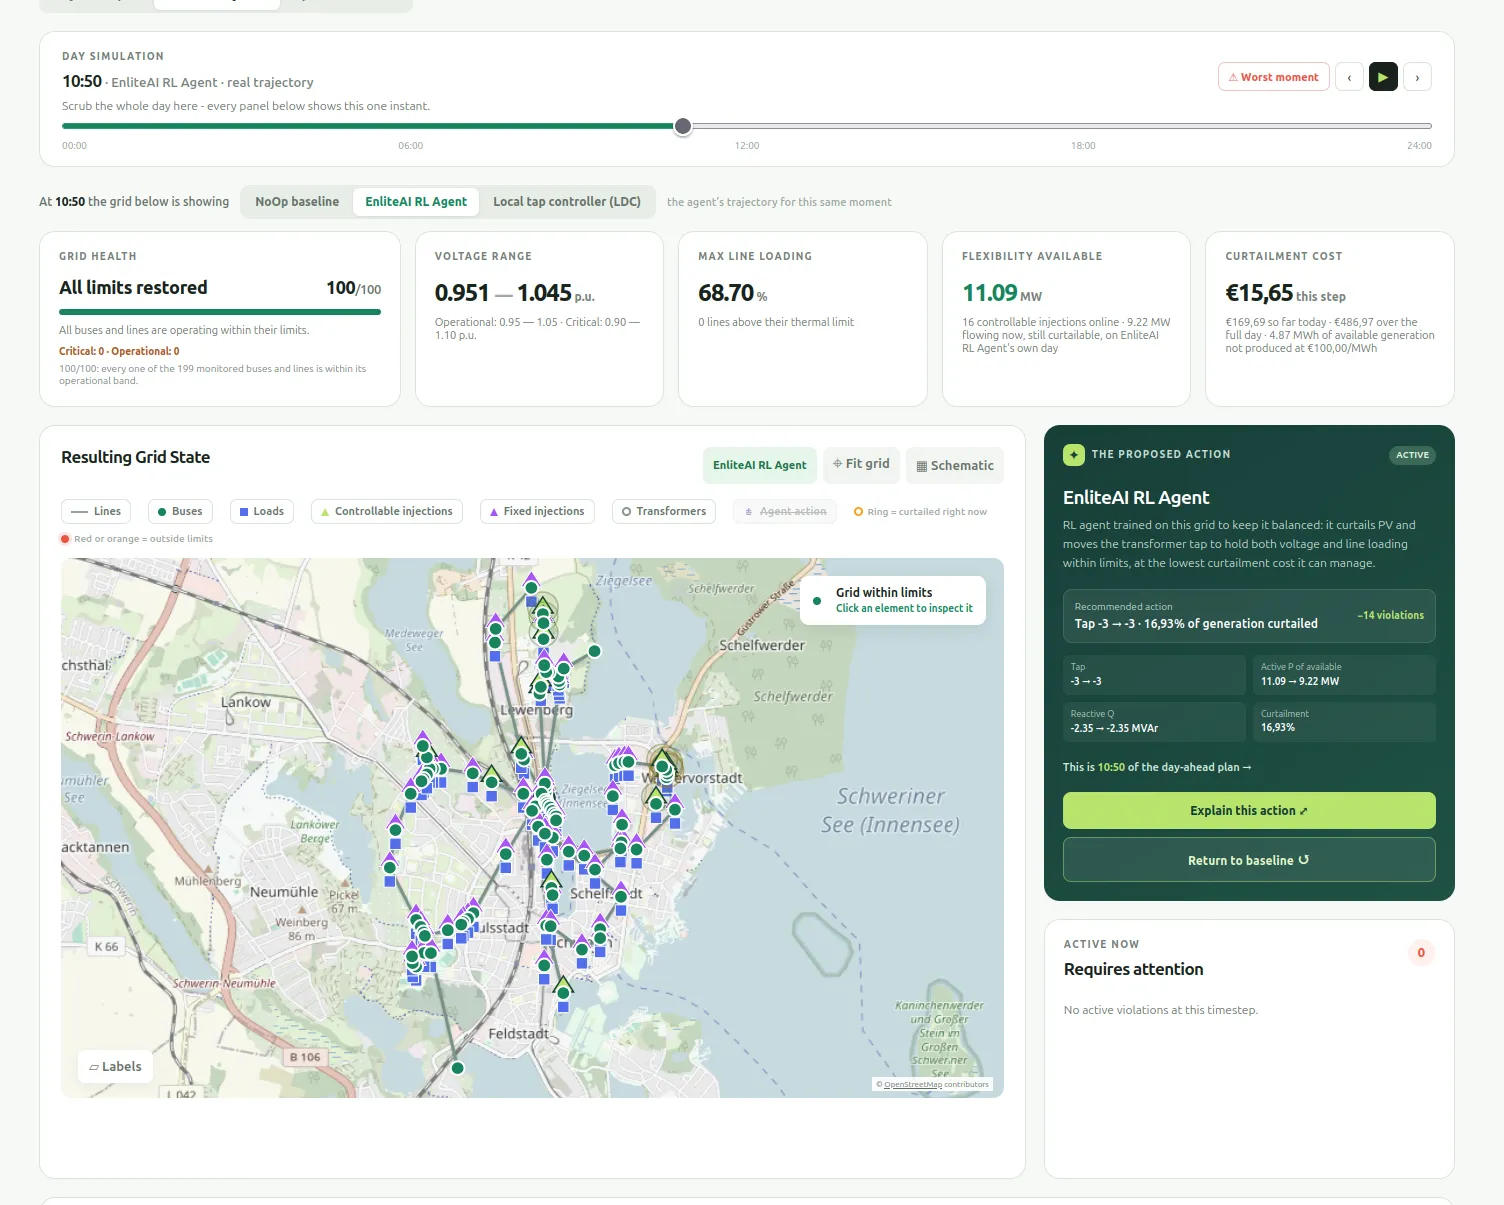Click the '−14 violations' label
Viewport: 1504px width, 1205px height.
coord(1390,615)
